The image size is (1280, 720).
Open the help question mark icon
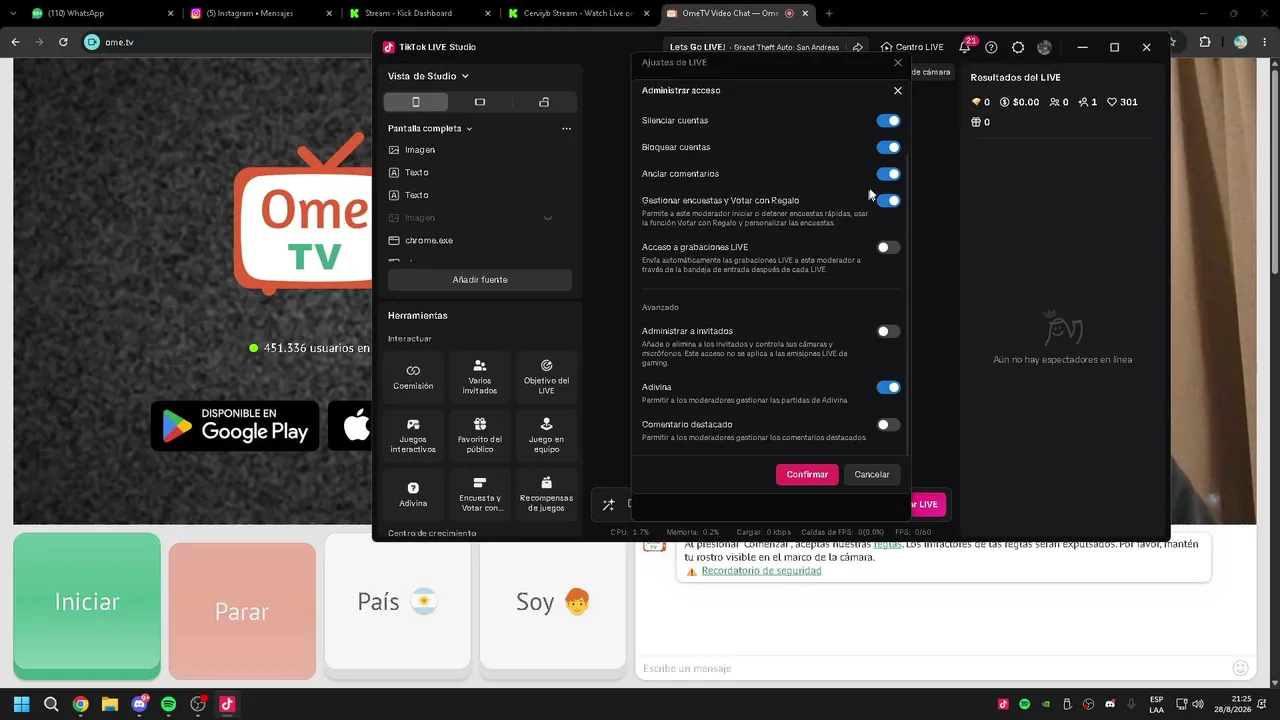coord(991,47)
